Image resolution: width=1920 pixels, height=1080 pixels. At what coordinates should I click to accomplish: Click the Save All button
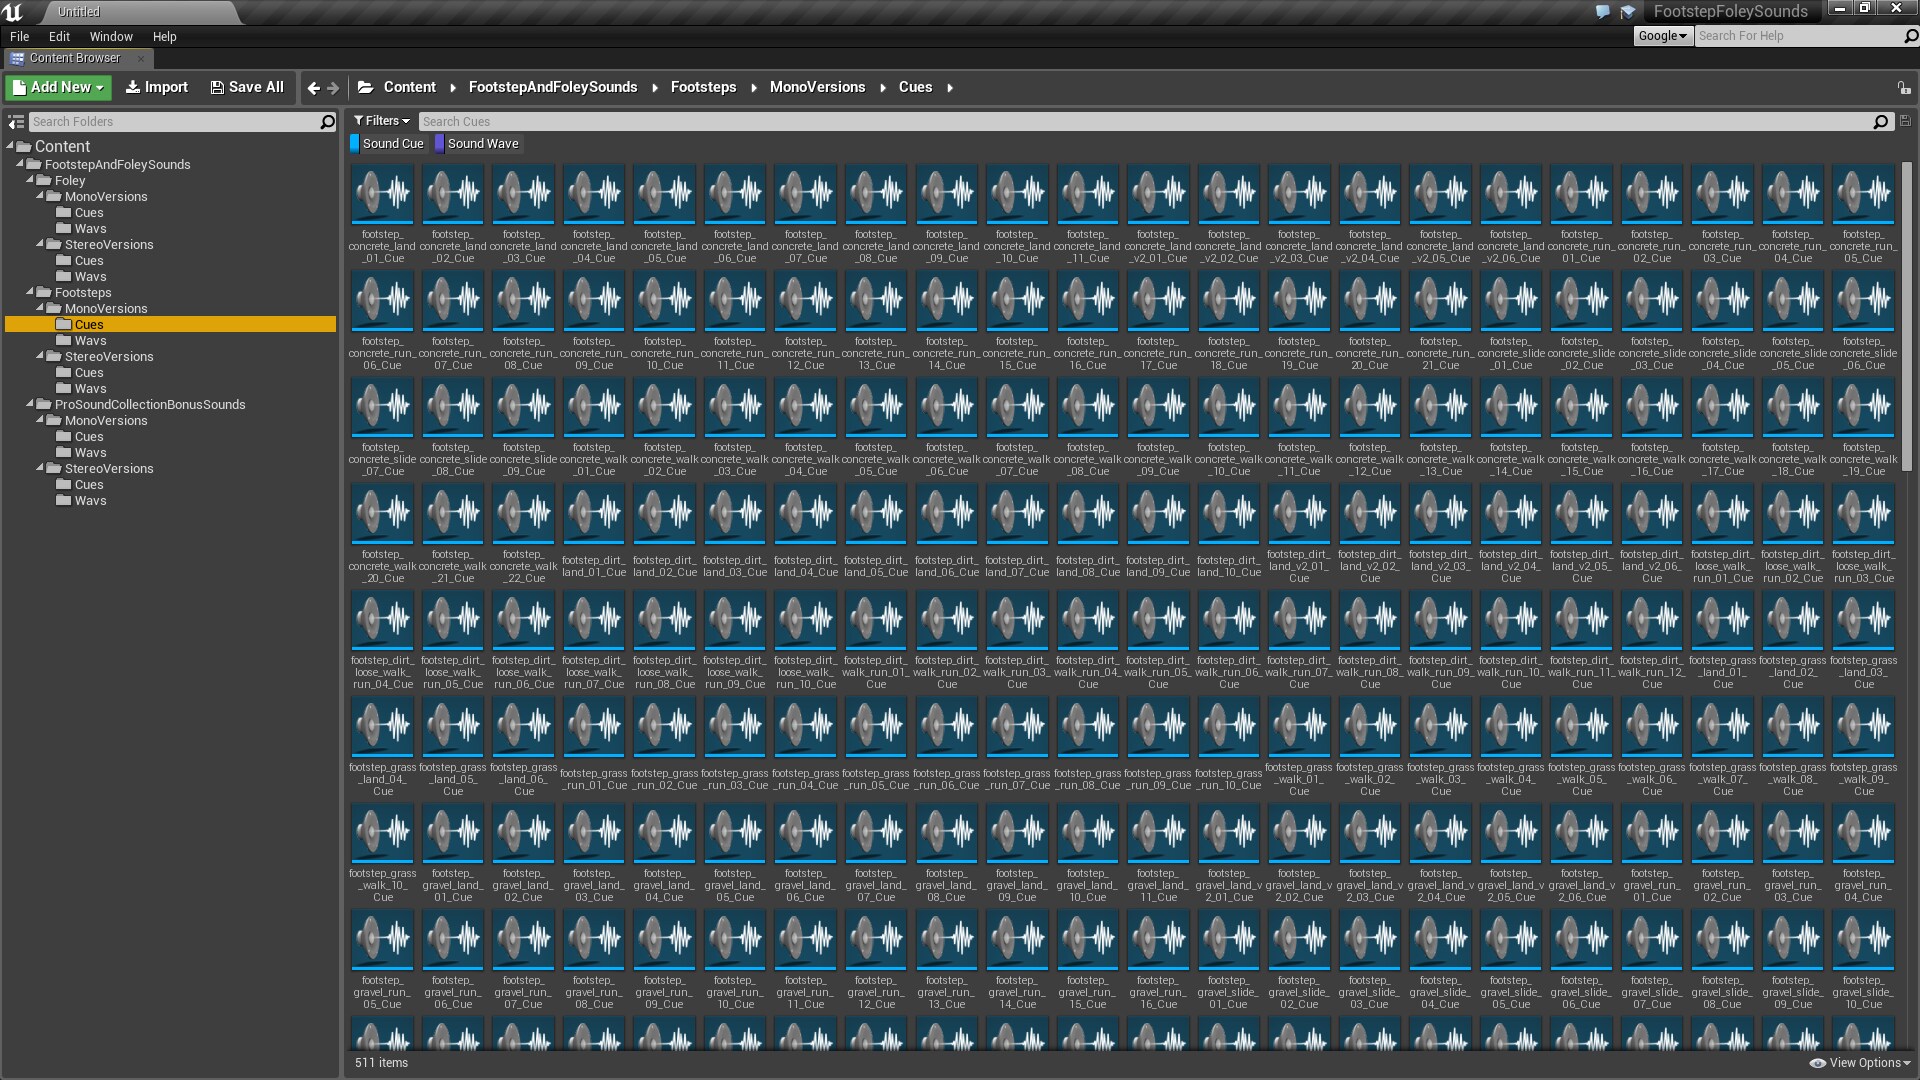[247, 87]
